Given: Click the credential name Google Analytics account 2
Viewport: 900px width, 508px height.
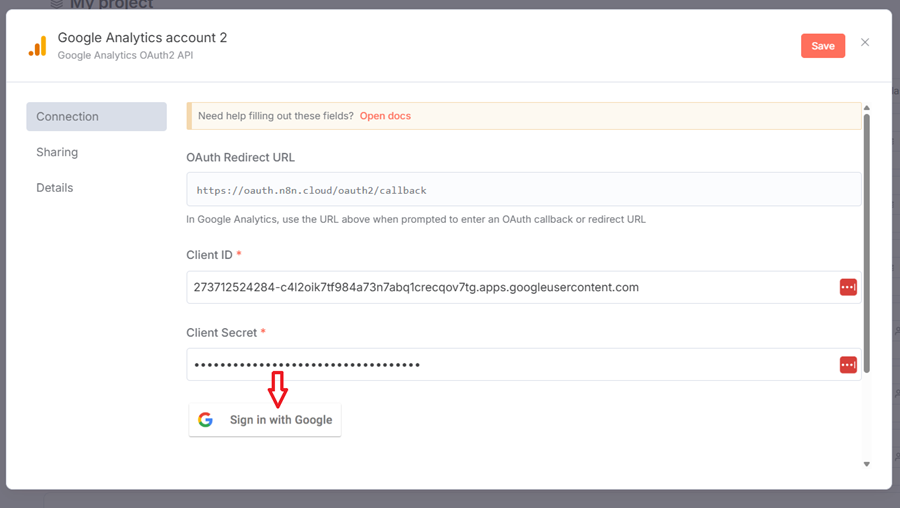Looking at the screenshot, I should pos(142,38).
